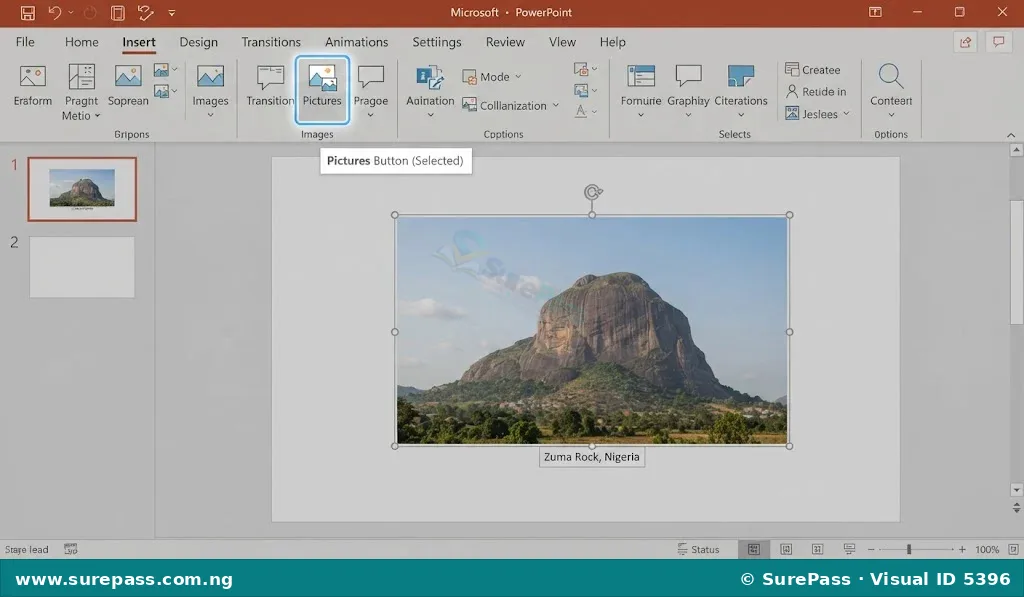Click the accessibility icon in status bar
Viewport: 1024px width, 597px height.
coord(71,549)
